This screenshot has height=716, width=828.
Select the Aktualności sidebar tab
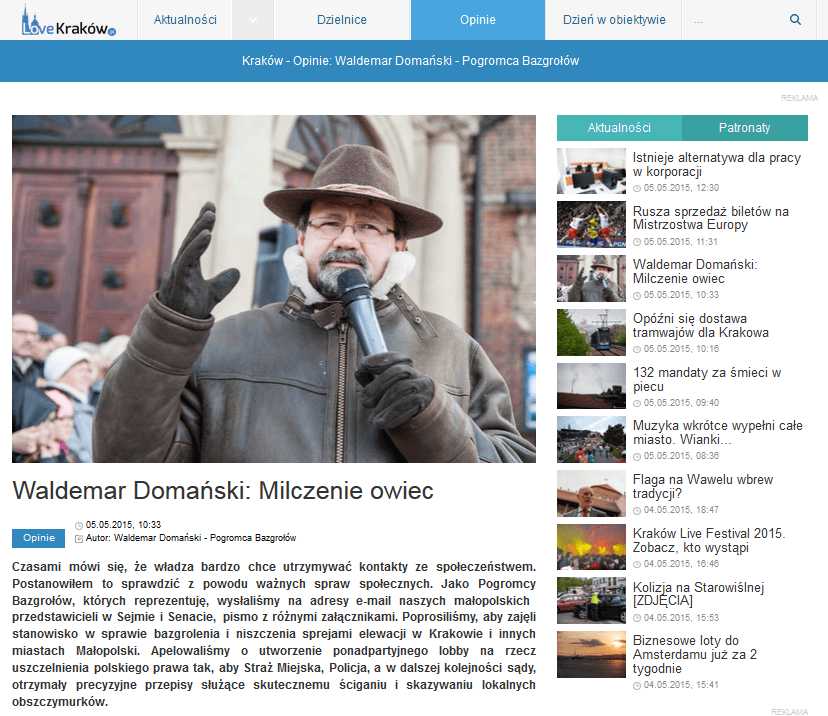click(619, 128)
